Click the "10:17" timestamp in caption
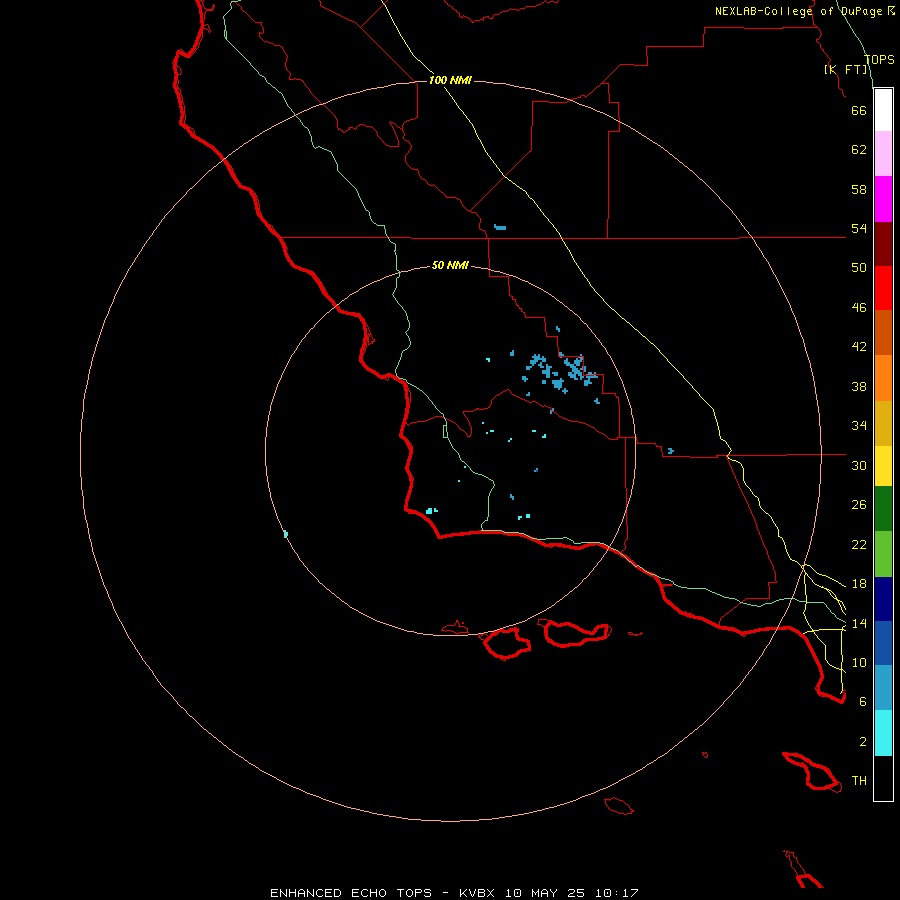900x900 pixels. click(616, 893)
